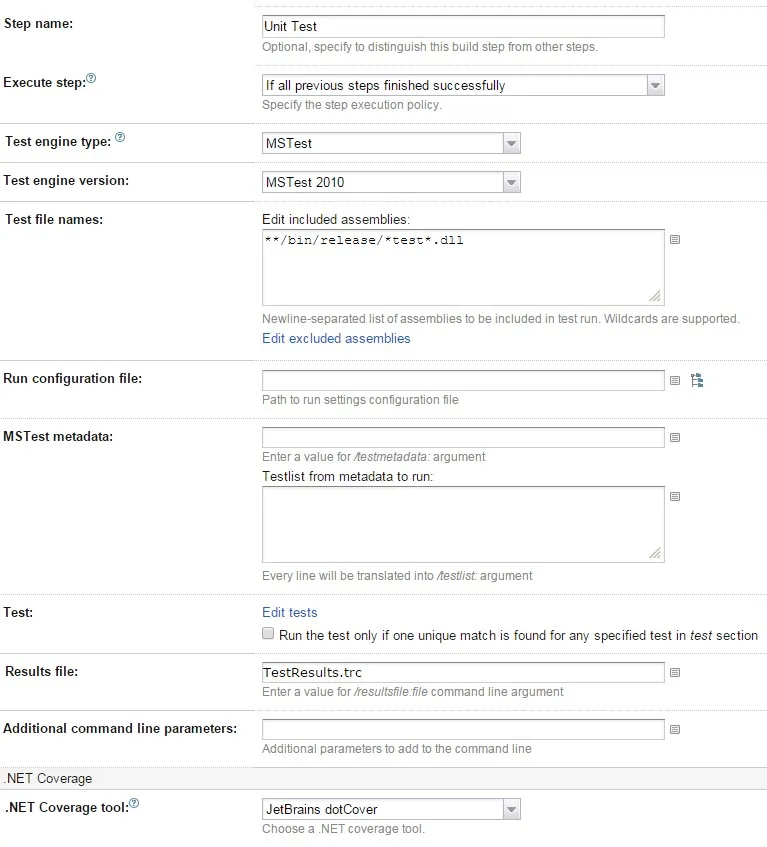
Task: Open file tree browser for Run configuration file
Action: click(x=697, y=381)
